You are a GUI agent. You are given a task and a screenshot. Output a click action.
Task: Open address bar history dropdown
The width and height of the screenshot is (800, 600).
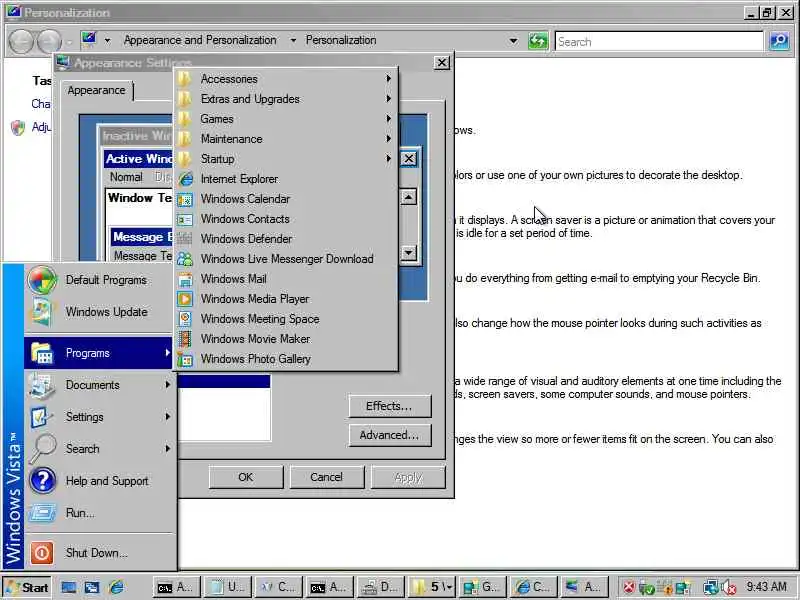[513, 41]
